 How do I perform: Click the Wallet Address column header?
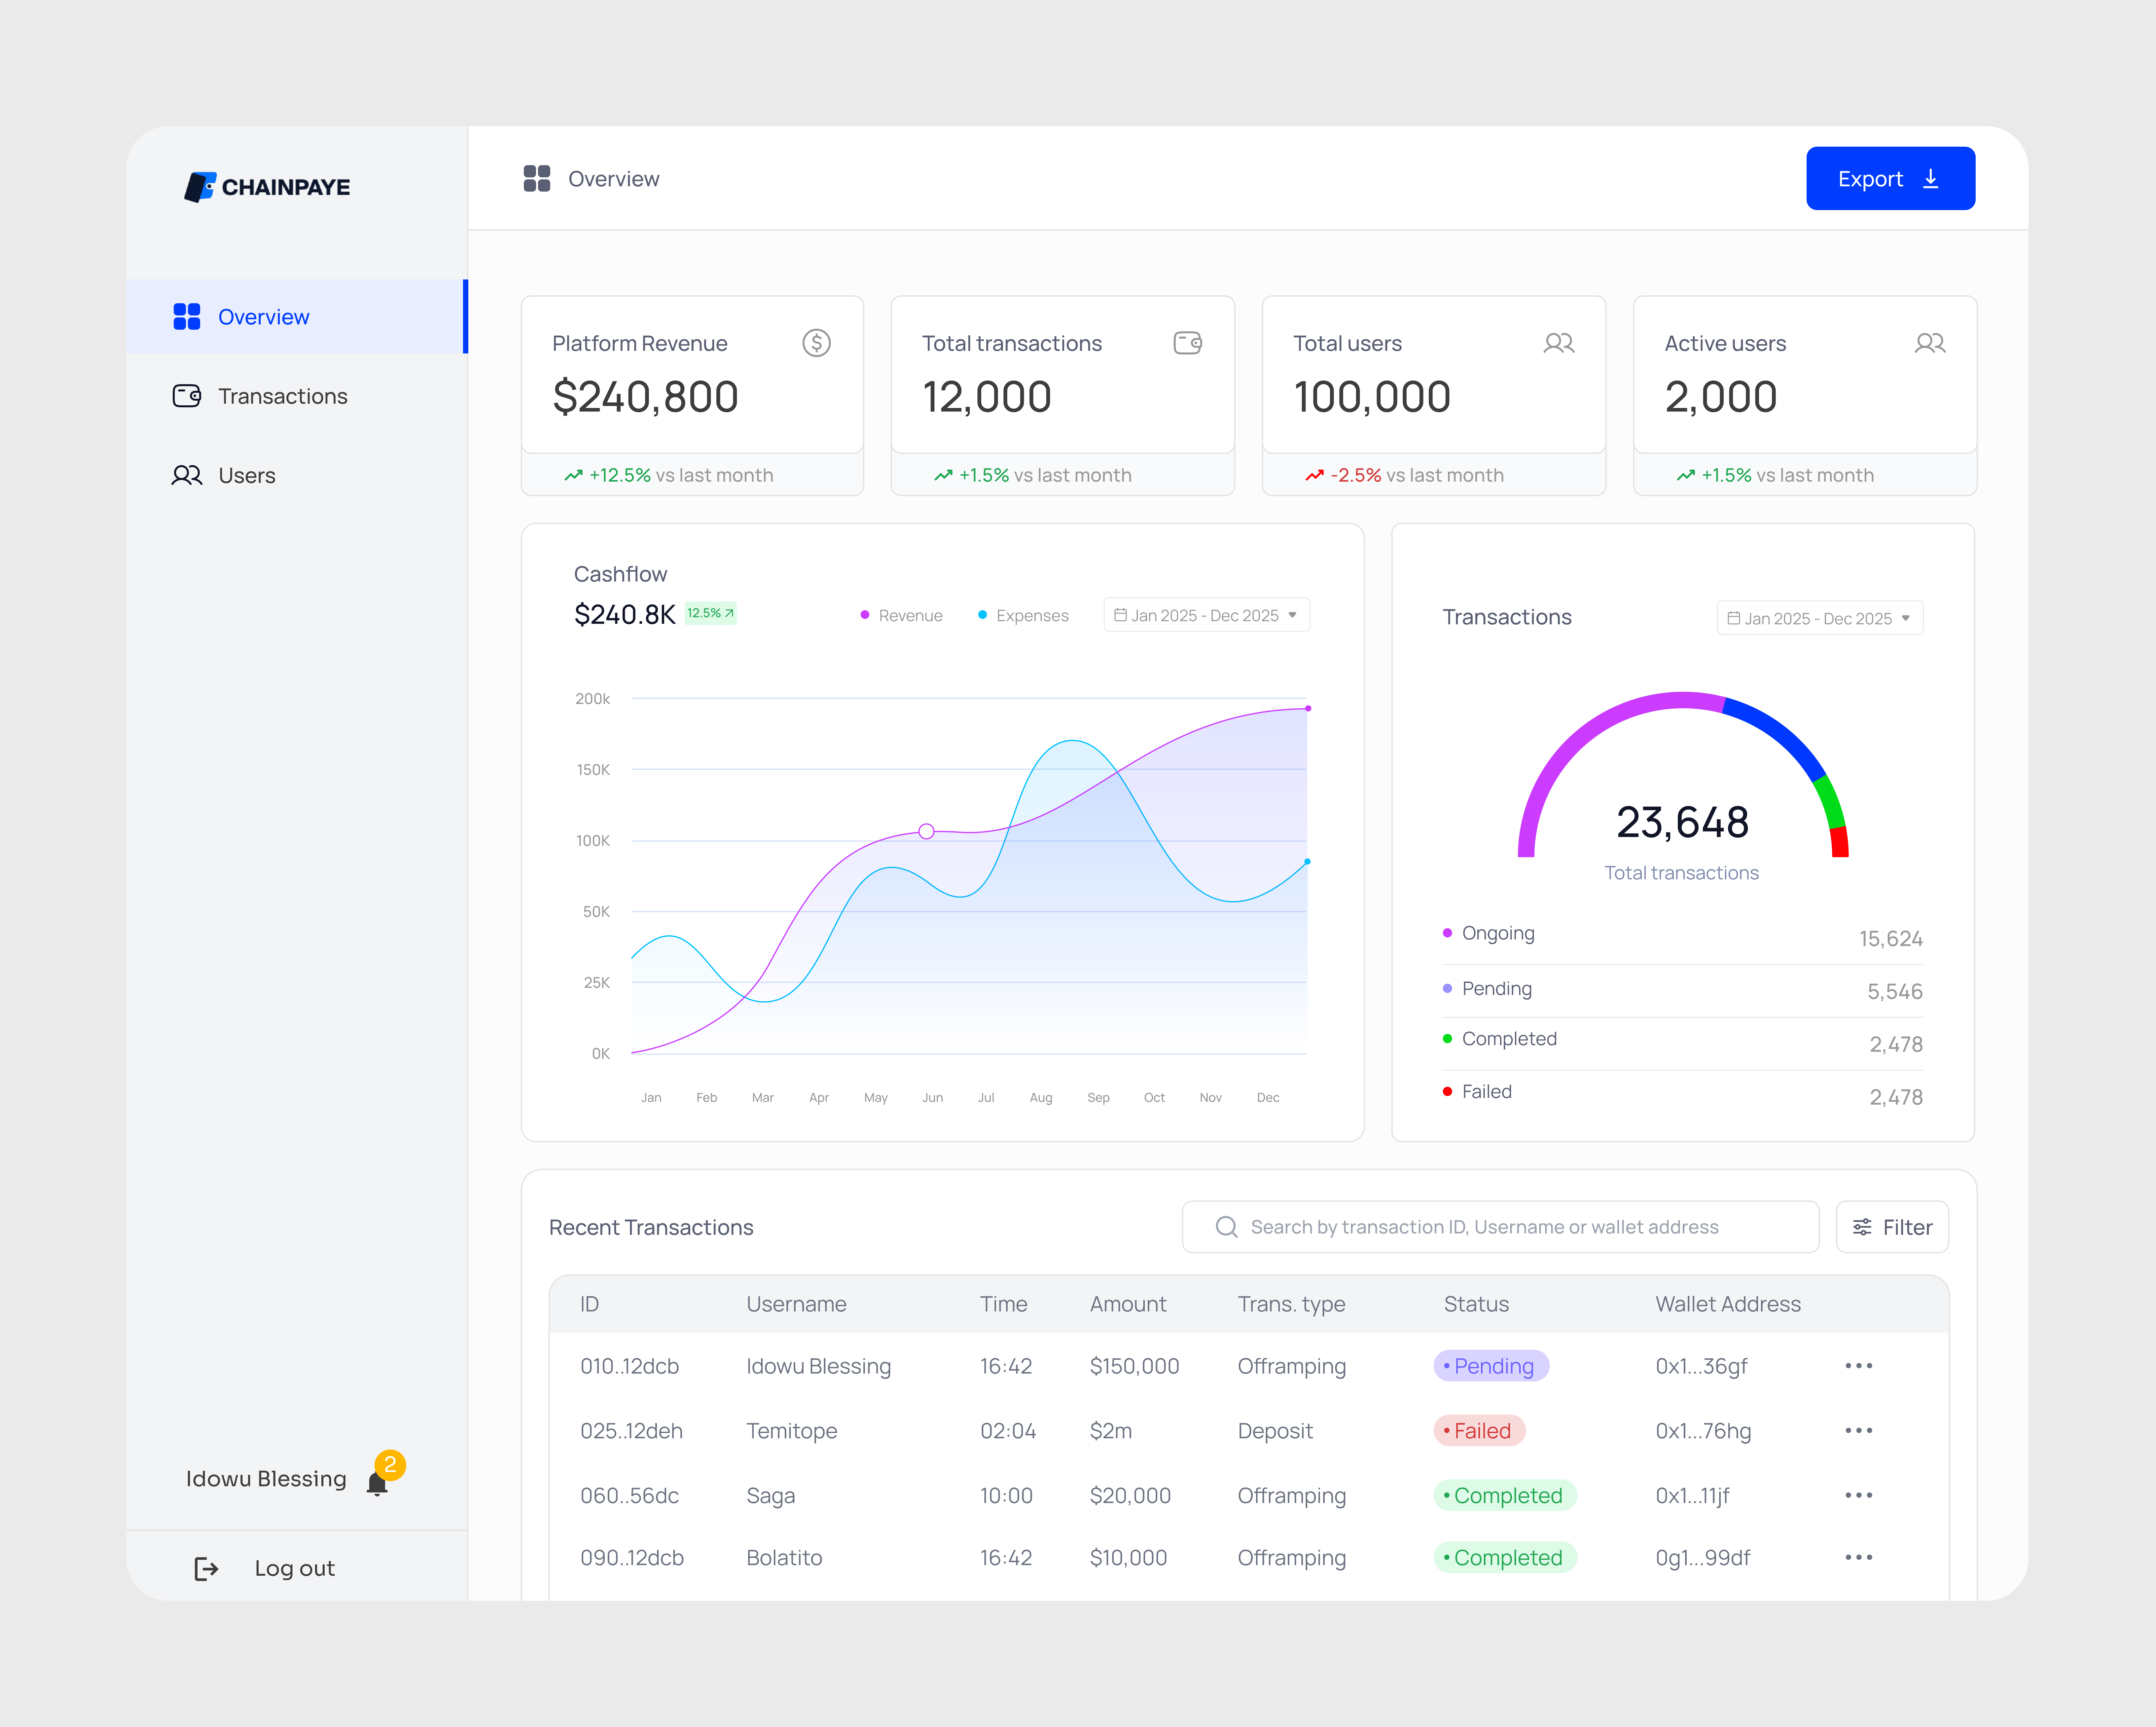coord(1728,1304)
